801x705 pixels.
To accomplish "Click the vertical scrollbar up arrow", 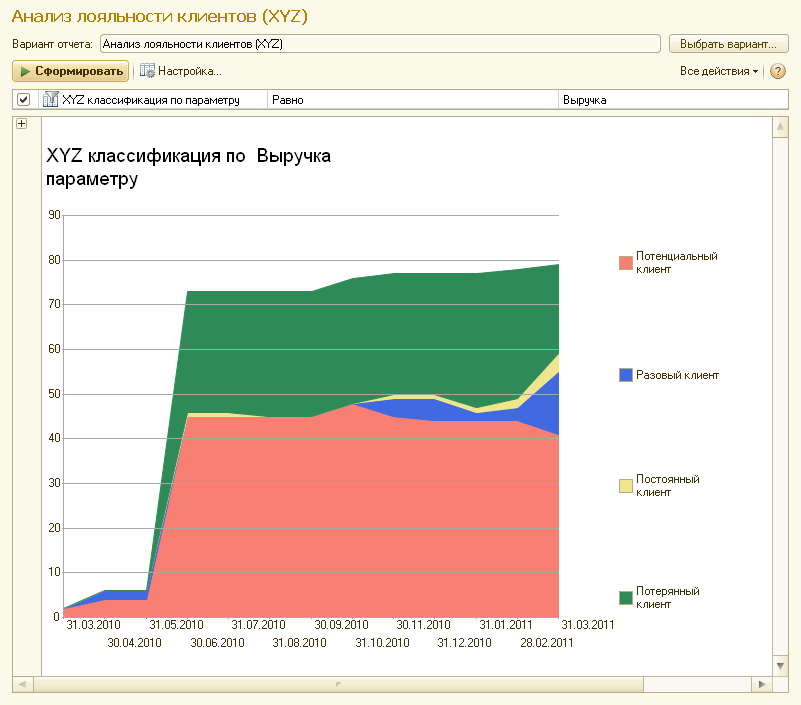I will point(780,127).
